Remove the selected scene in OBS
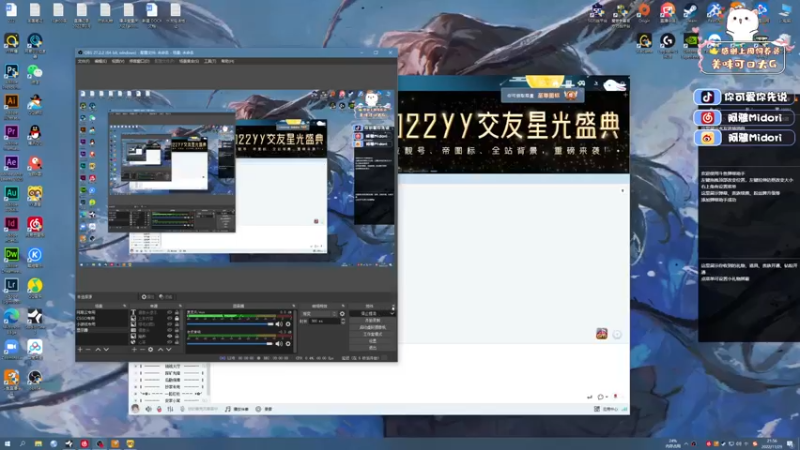 (88, 349)
